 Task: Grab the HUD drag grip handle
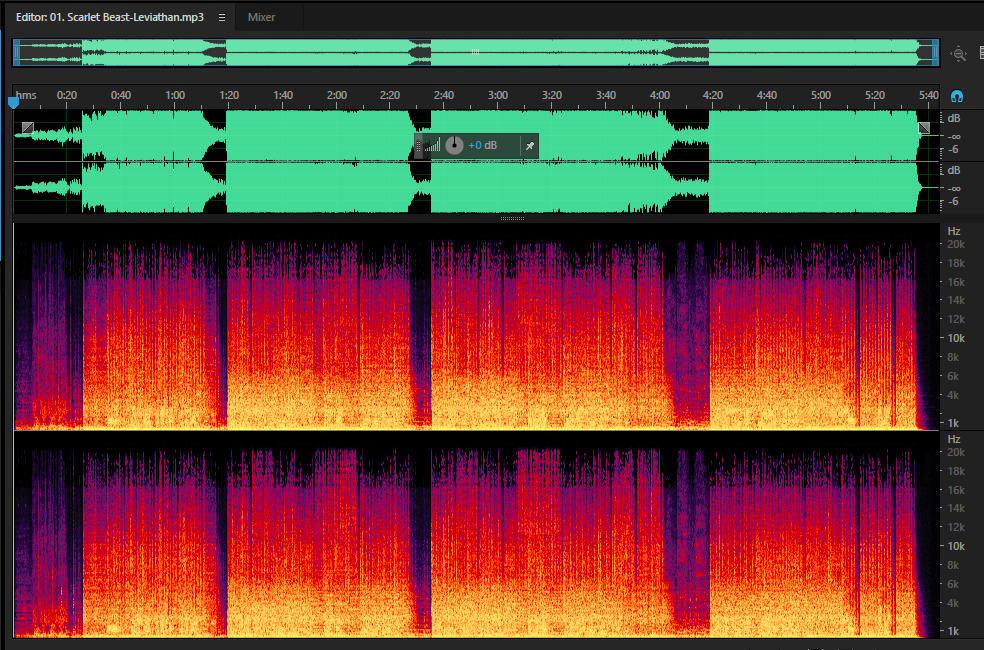(419, 146)
